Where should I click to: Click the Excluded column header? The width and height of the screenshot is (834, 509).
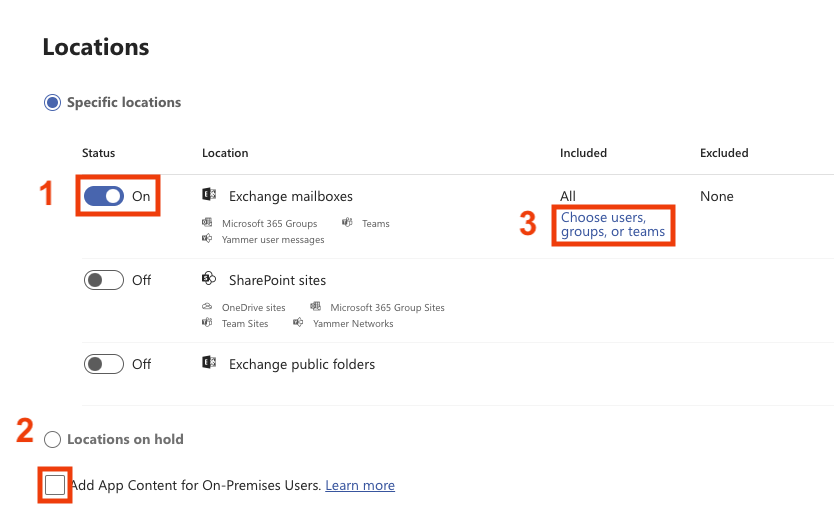724,153
